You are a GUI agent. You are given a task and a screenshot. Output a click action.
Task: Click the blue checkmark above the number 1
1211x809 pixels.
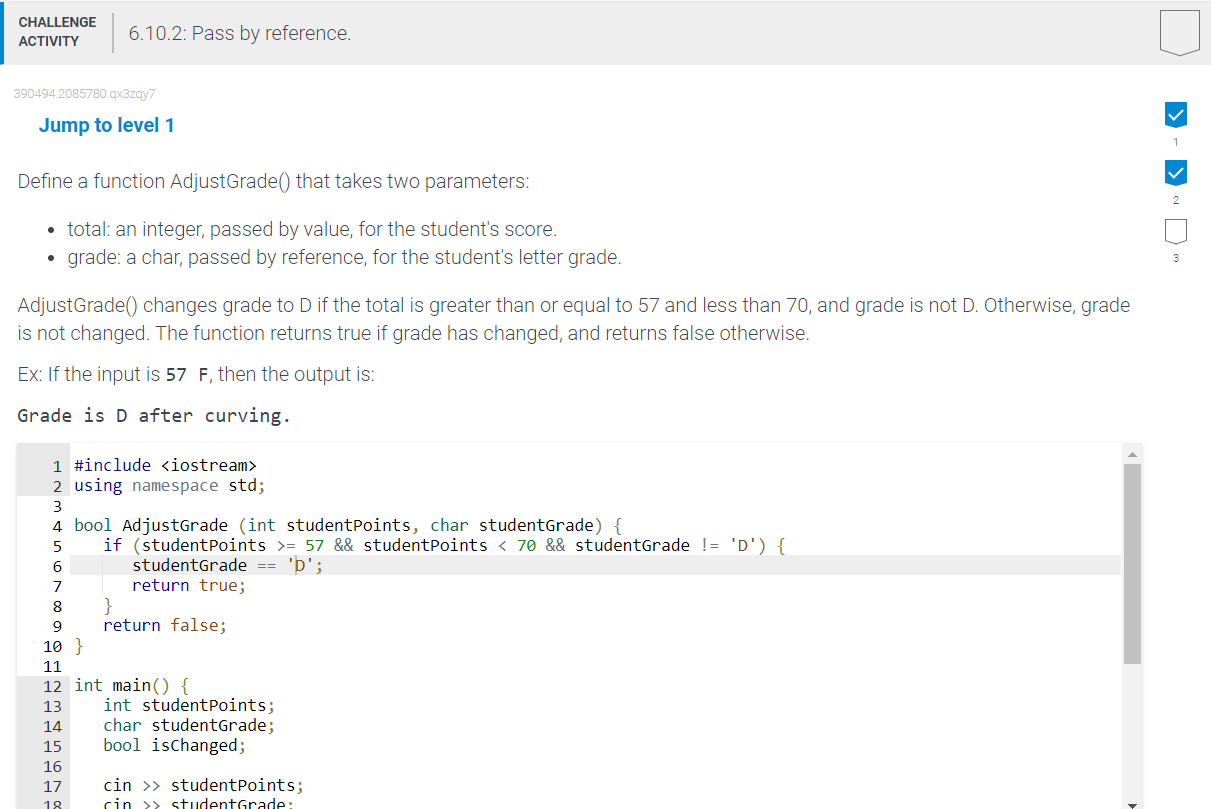1175,114
